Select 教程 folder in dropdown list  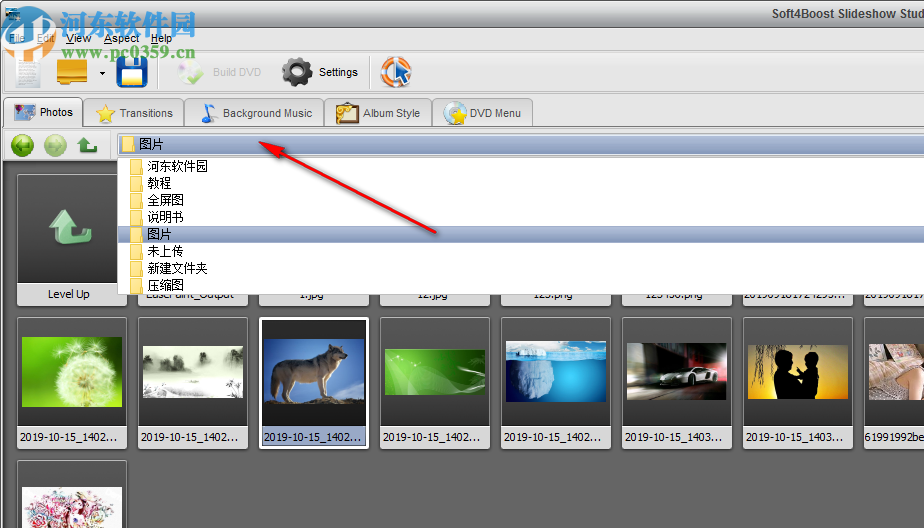pyautogui.click(x=521, y=183)
